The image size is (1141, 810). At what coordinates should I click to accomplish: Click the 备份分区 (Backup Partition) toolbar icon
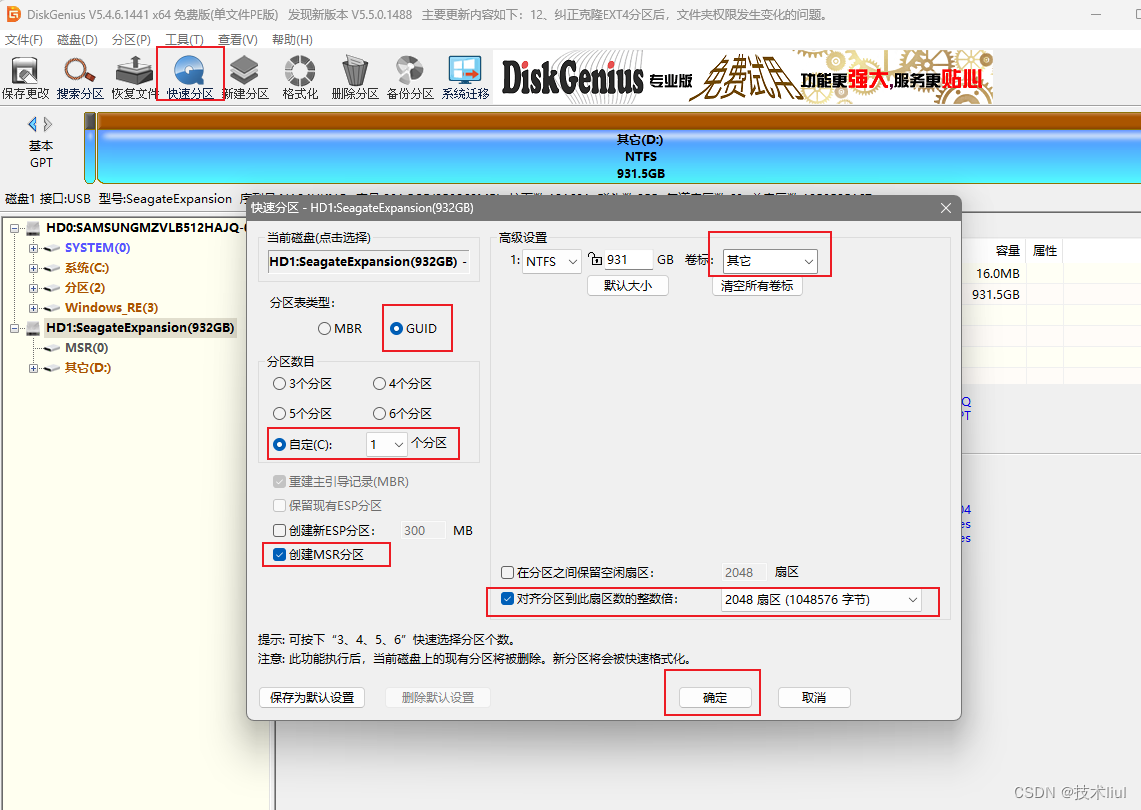(x=410, y=77)
